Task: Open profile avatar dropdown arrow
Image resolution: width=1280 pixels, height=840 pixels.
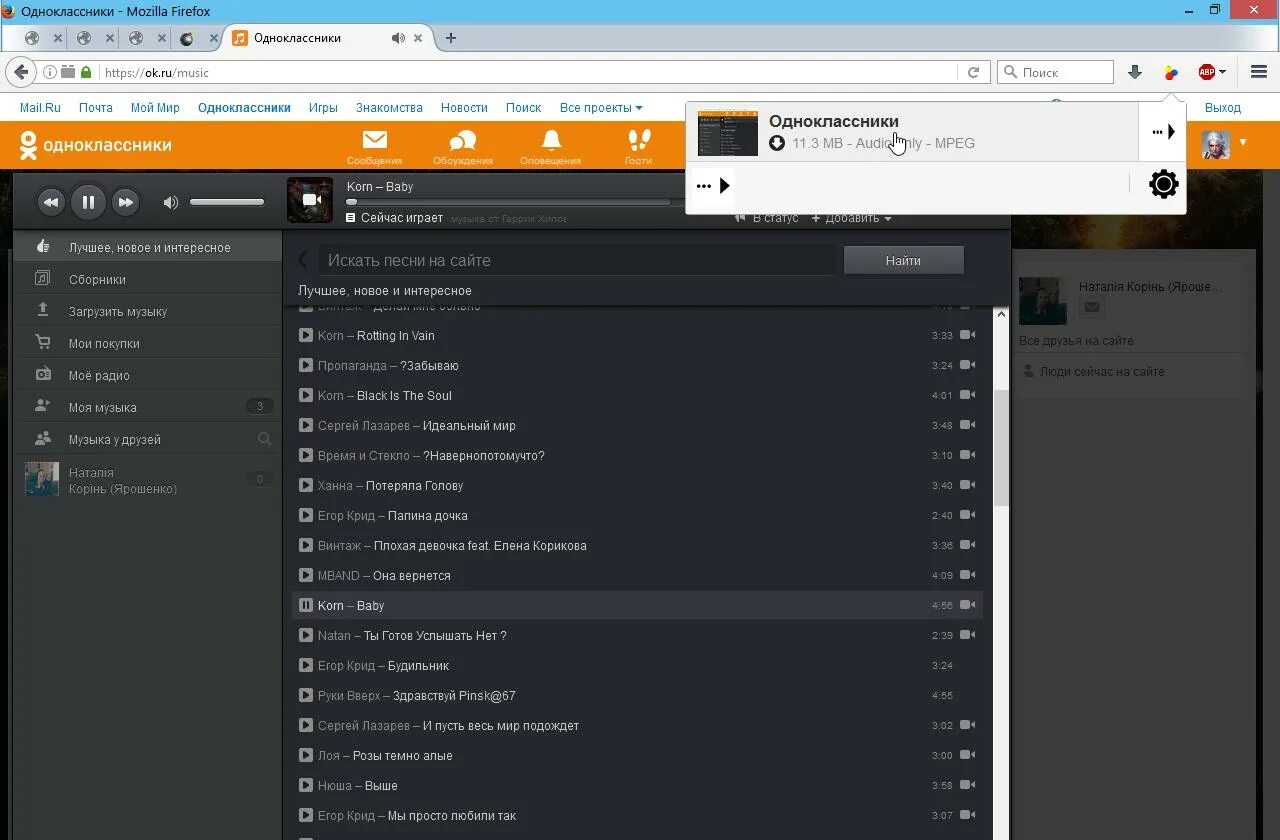Action: click(1243, 143)
